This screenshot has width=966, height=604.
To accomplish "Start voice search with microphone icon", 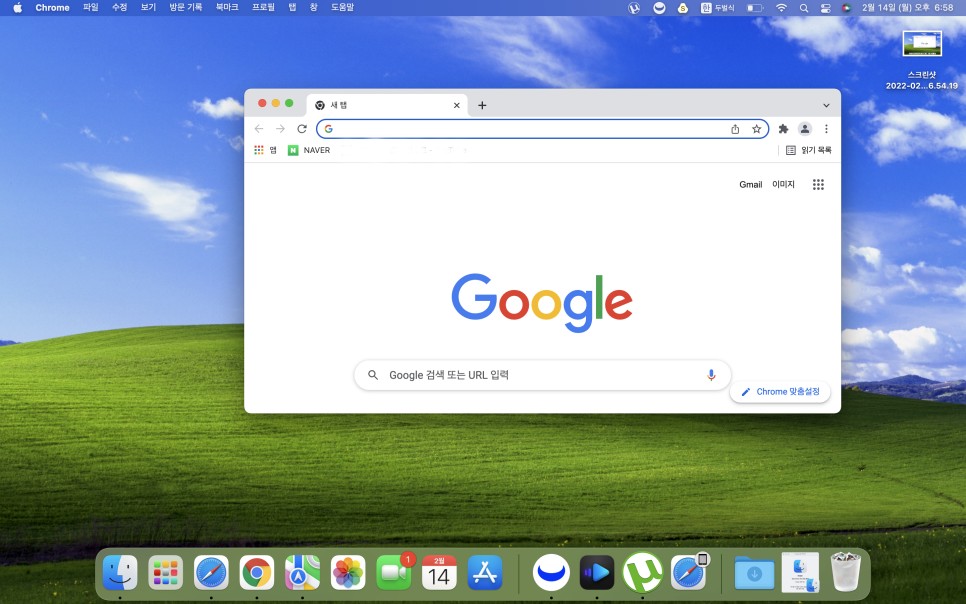I will pyautogui.click(x=711, y=375).
